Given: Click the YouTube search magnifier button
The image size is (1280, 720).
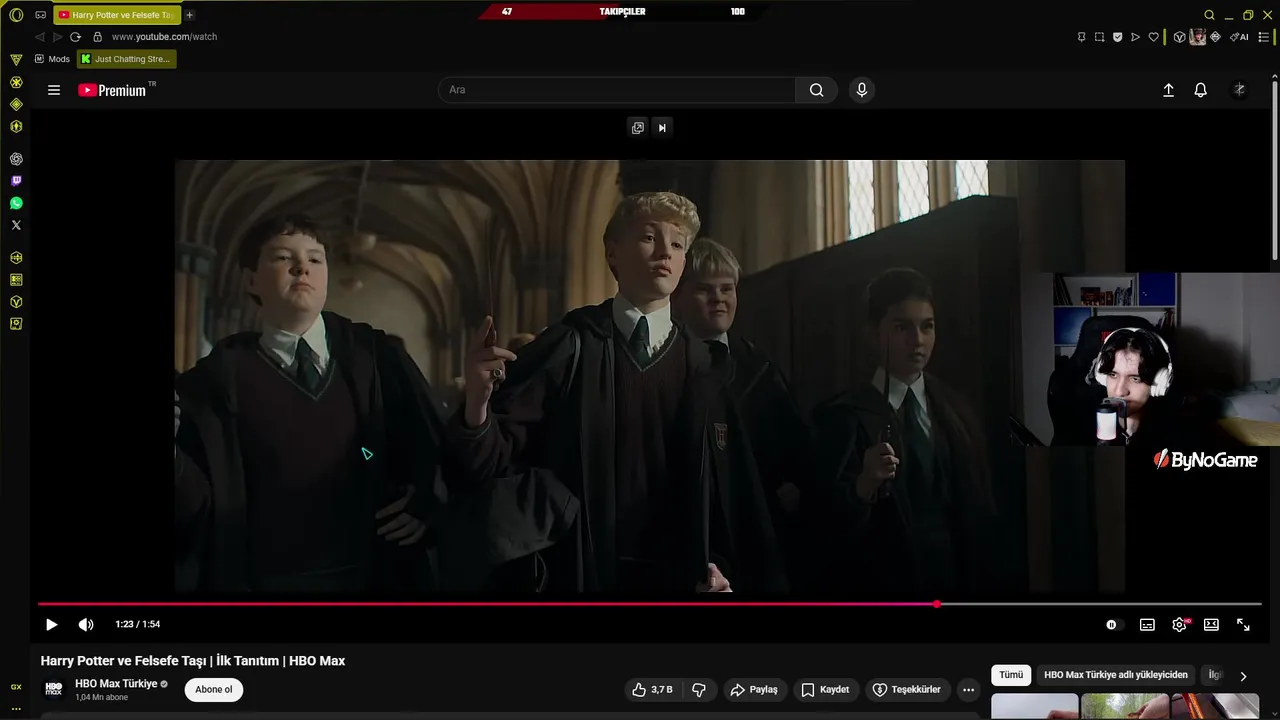Looking at the screenshot, I should pos(817,90).
